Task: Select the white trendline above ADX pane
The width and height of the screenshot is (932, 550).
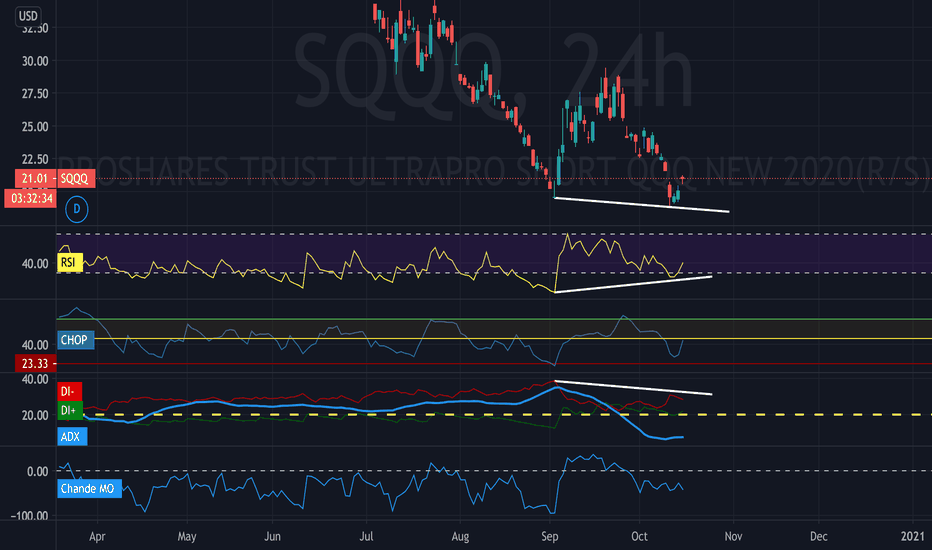Action: (x=632, y=387)
